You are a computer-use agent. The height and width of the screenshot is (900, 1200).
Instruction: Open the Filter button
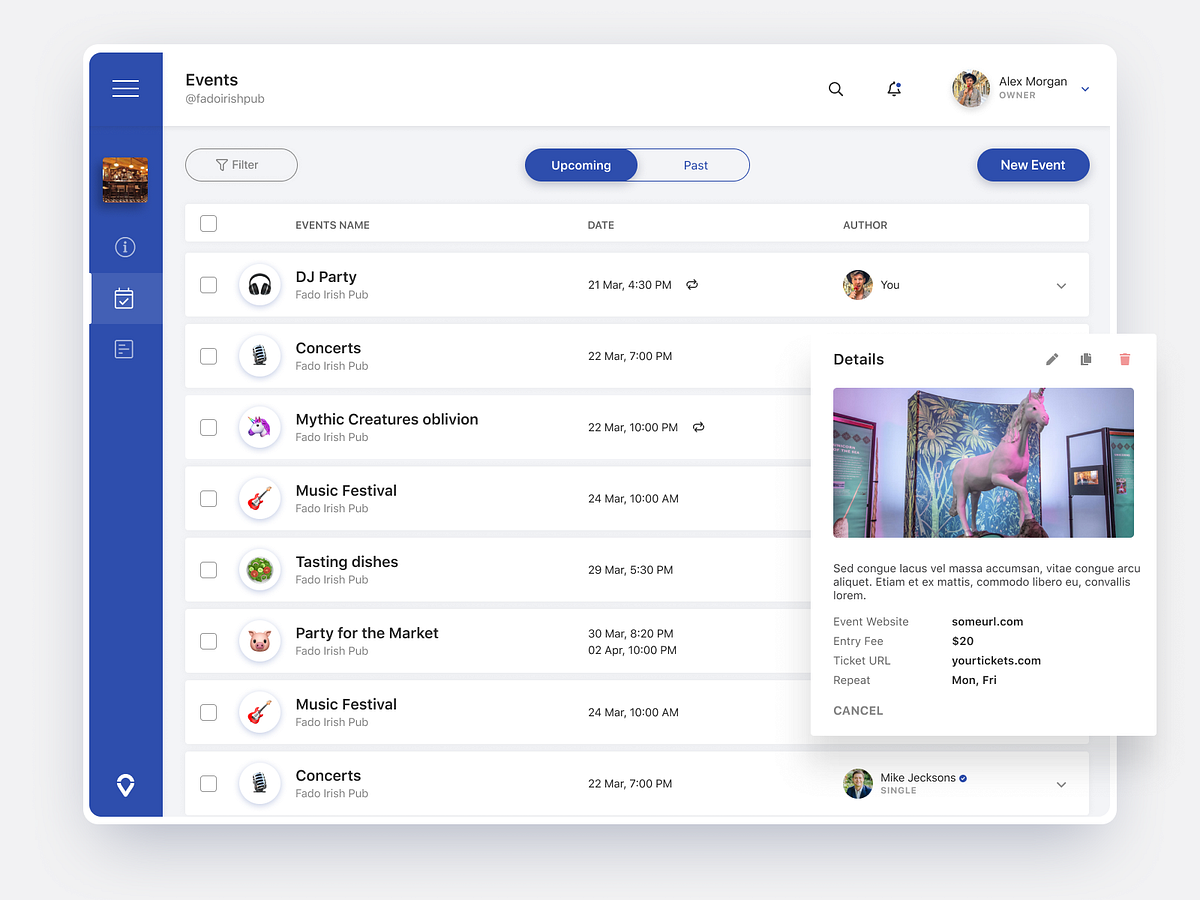point(241,165)
